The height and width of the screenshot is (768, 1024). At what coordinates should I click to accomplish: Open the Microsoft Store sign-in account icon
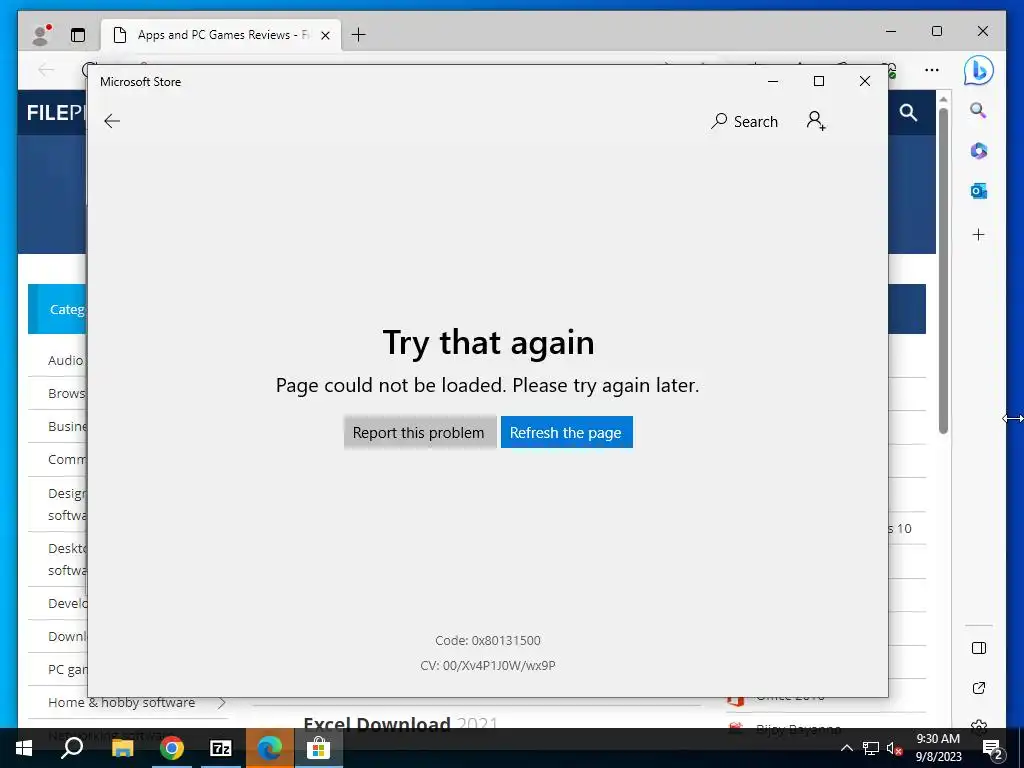816,121
